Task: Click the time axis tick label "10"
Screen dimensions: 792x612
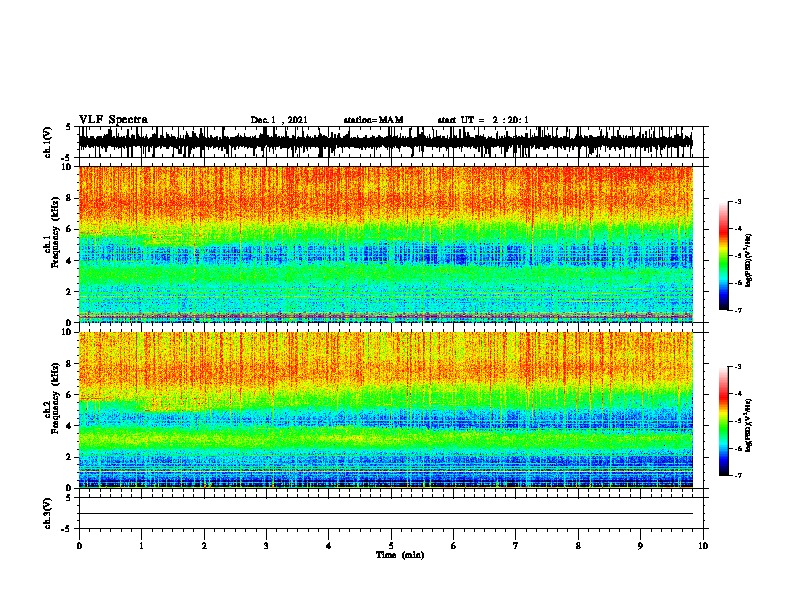Action: pos(703,546)
